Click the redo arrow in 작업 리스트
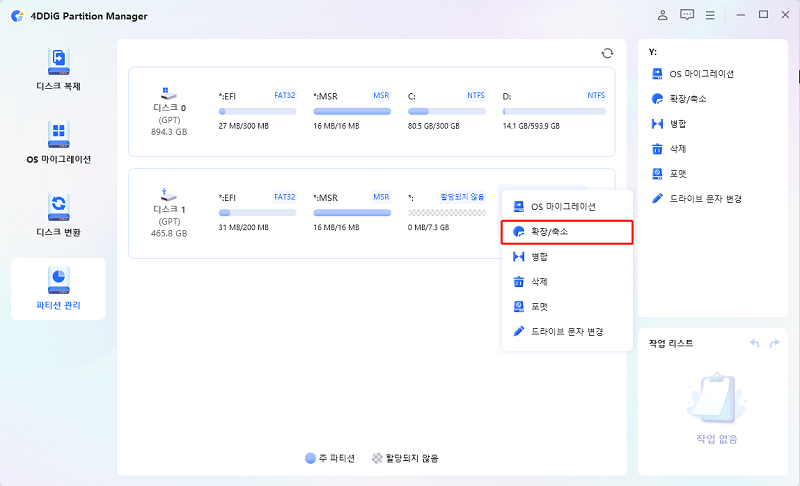The width and height of the screenshot is (800, 486). click(774, 343)
